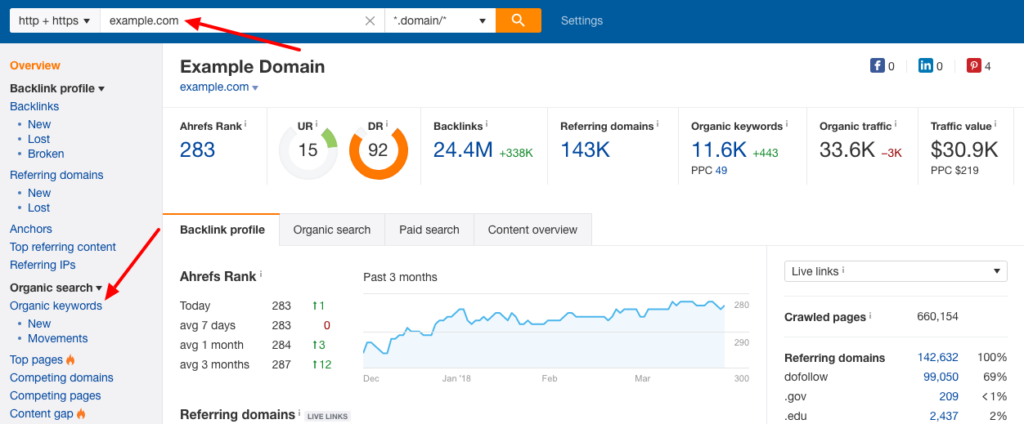Click the Organic traffic value 33.6K
The height and width of the screenshot is (424, 1024).
click(847, 150)
